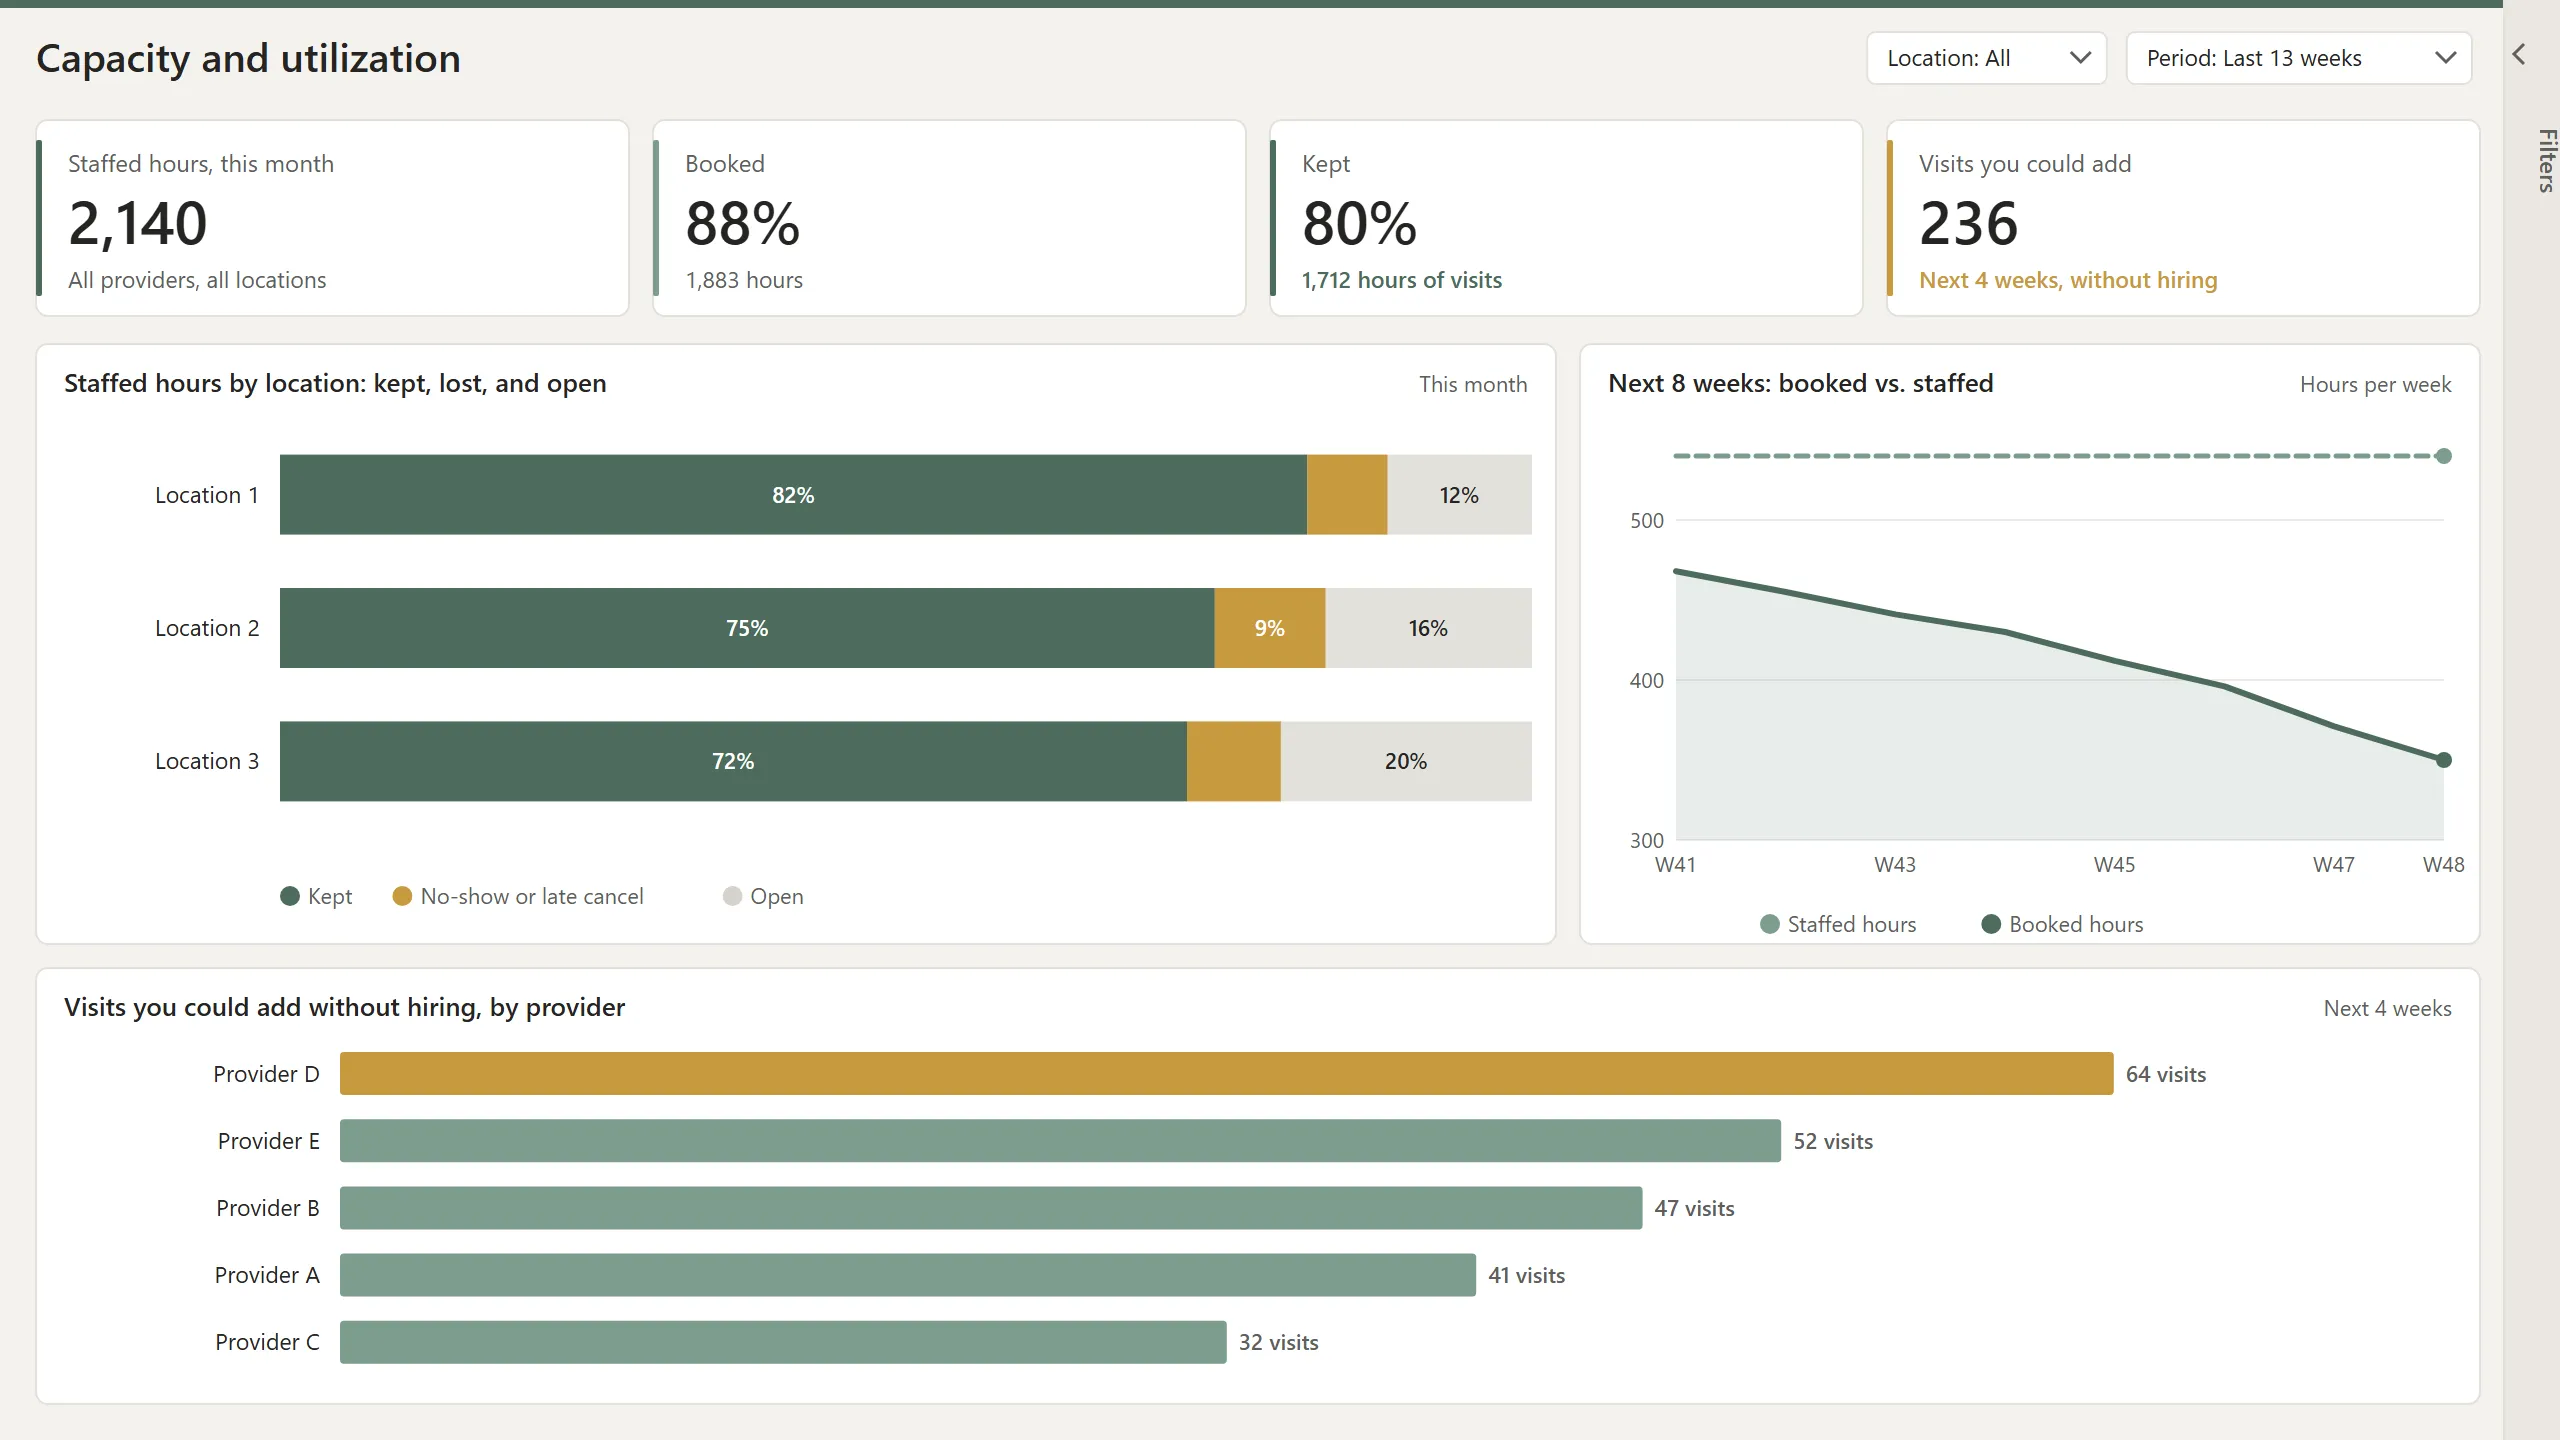Click Provider A 41 visits bar
The width and height of the screenshot is (2560, 1440).
(908, 1275)
